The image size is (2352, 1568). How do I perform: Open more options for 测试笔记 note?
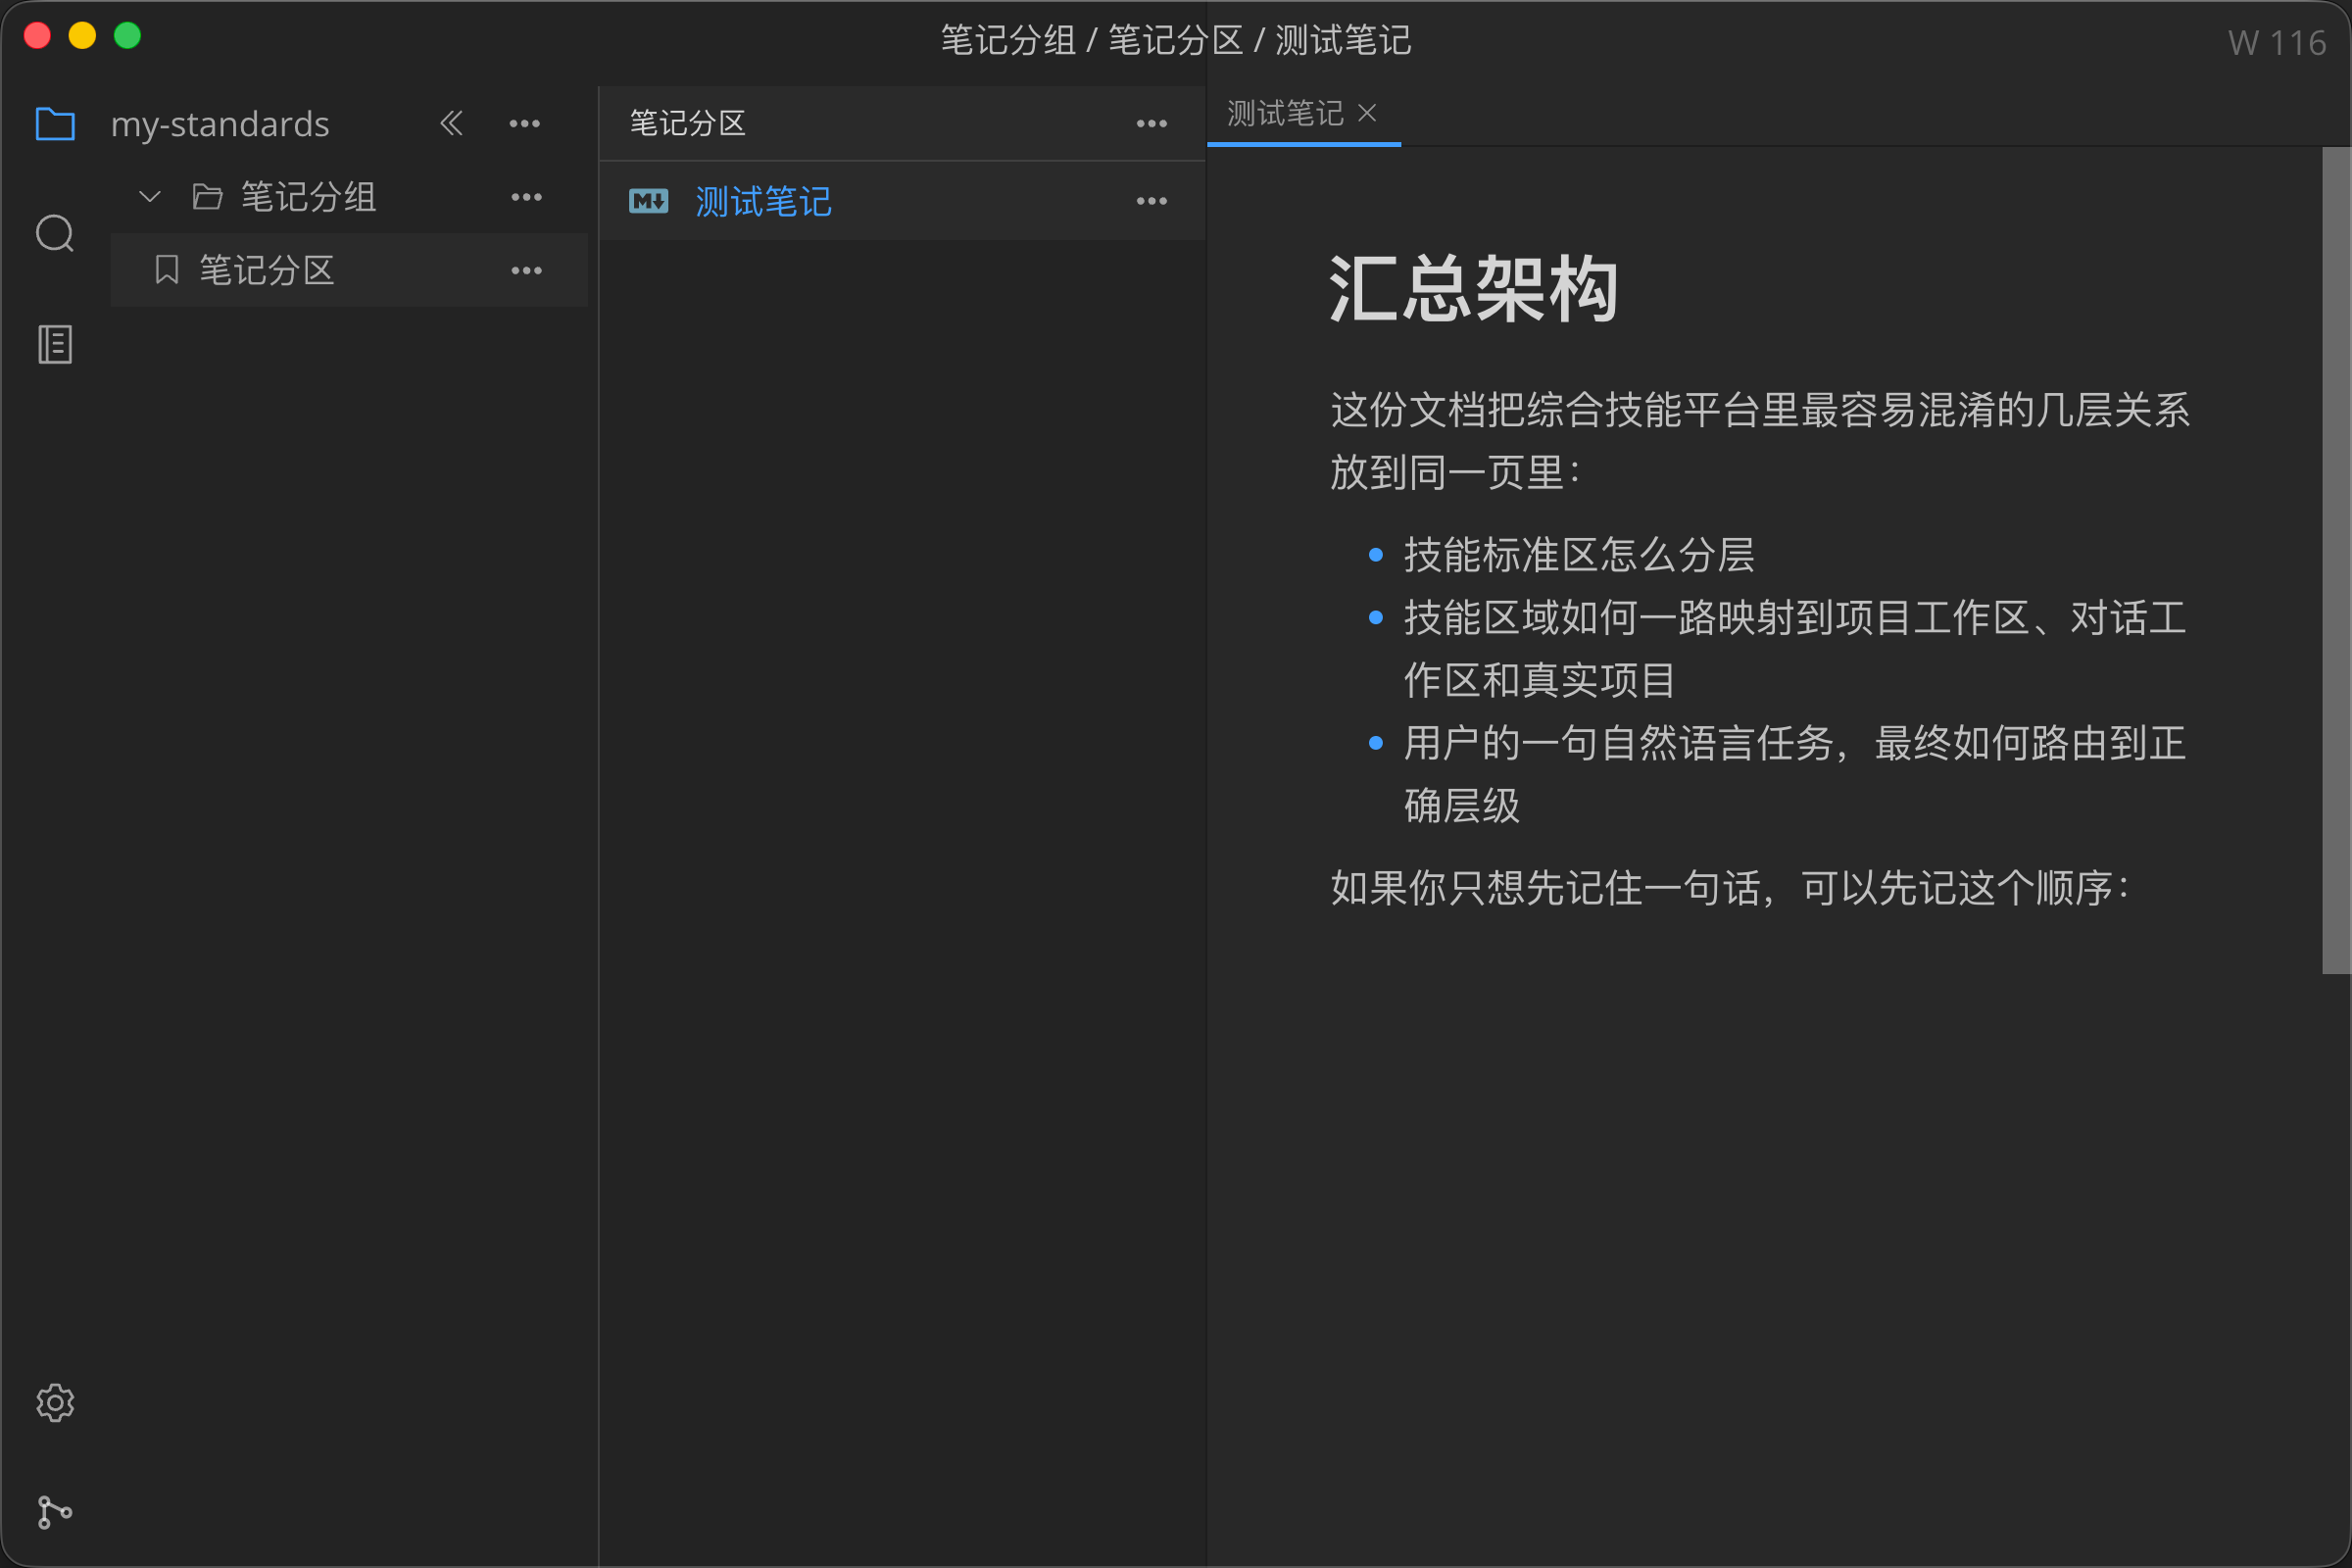tap(1152, 202)
